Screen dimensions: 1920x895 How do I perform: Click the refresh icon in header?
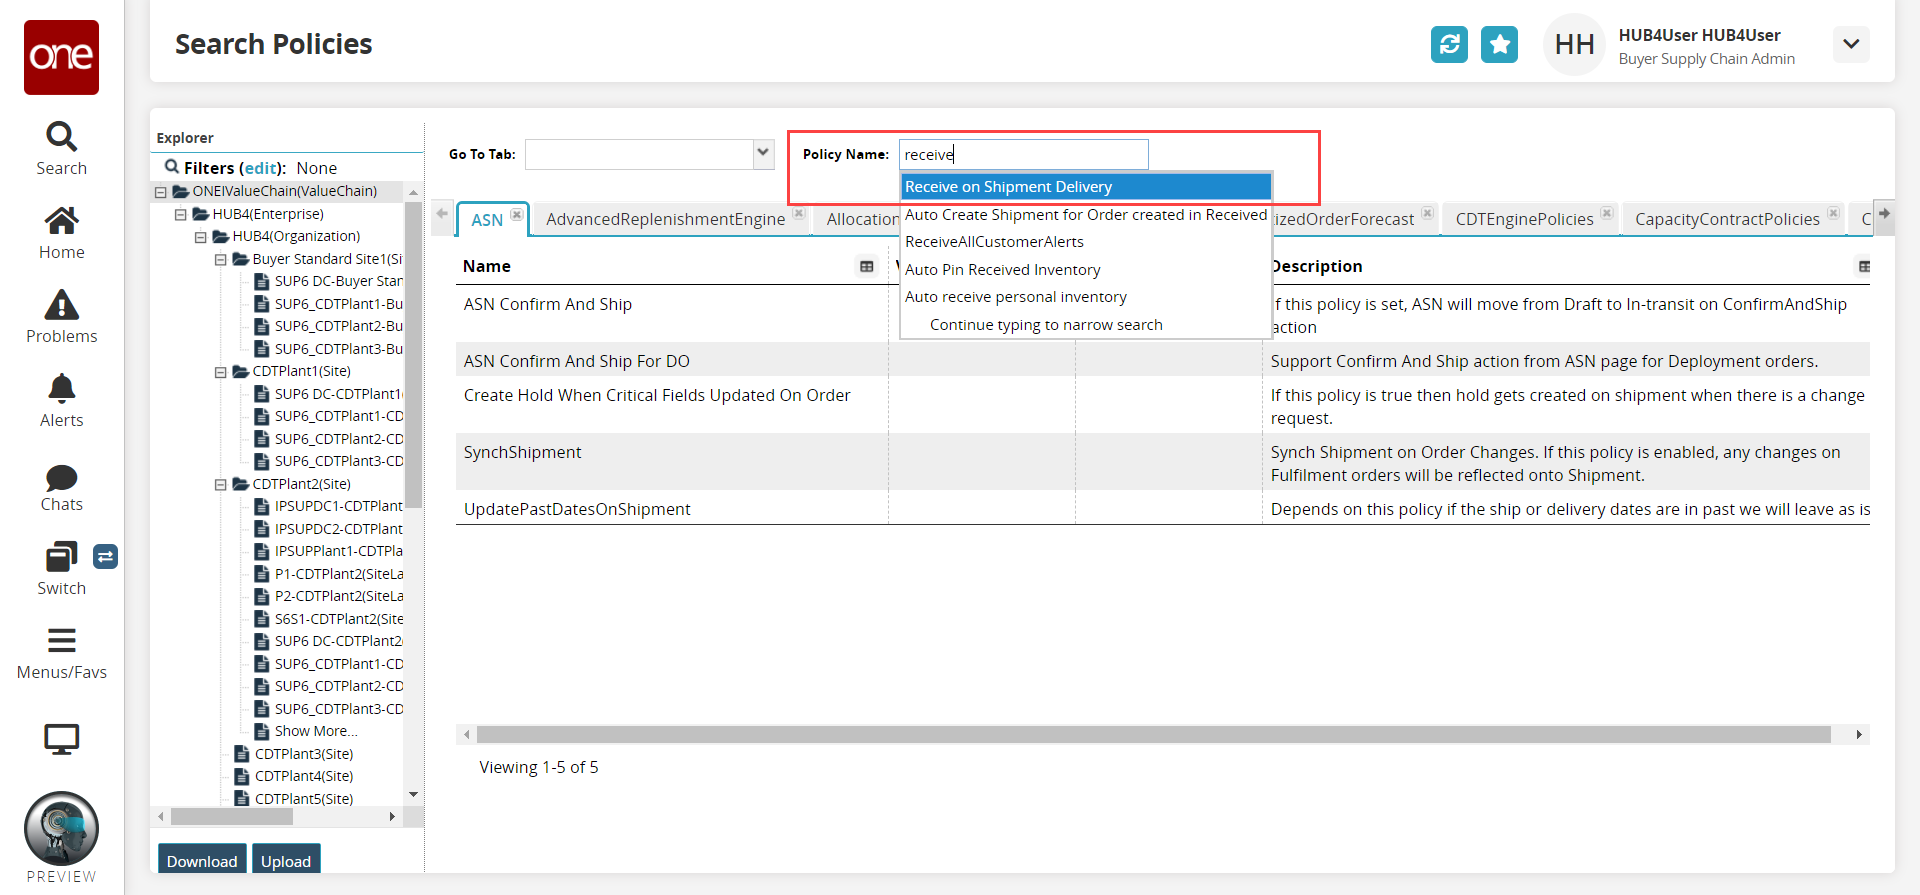[1449, 44]
